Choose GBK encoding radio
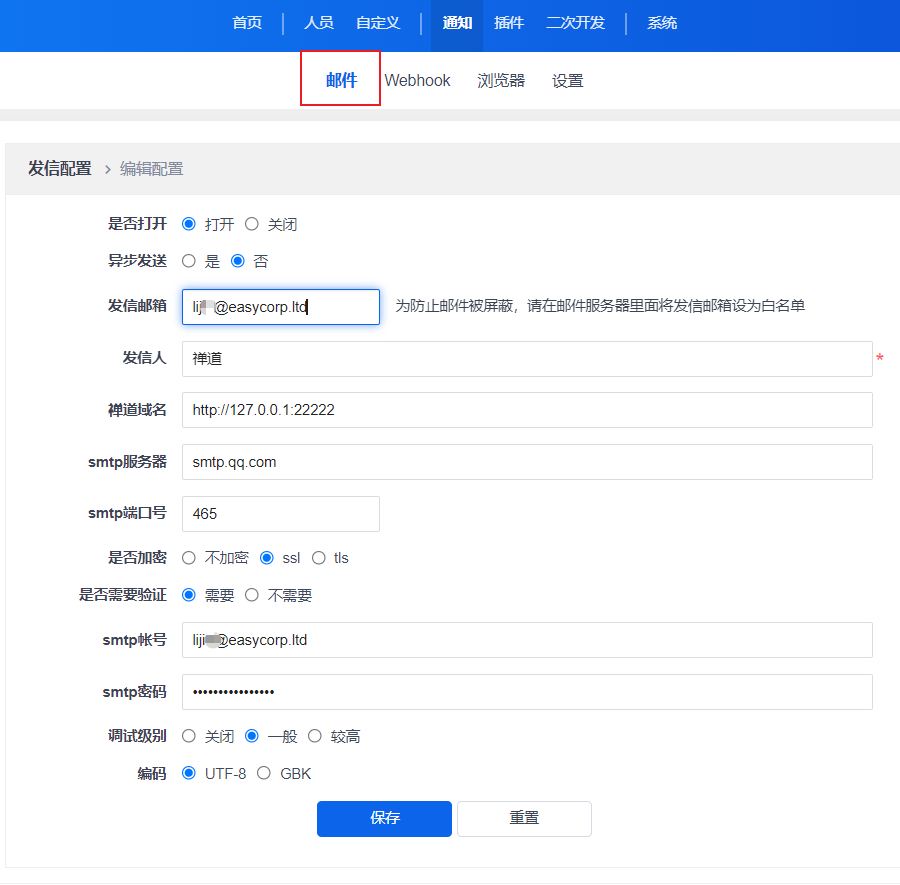 pyautogui.click(x=264, y=773)
